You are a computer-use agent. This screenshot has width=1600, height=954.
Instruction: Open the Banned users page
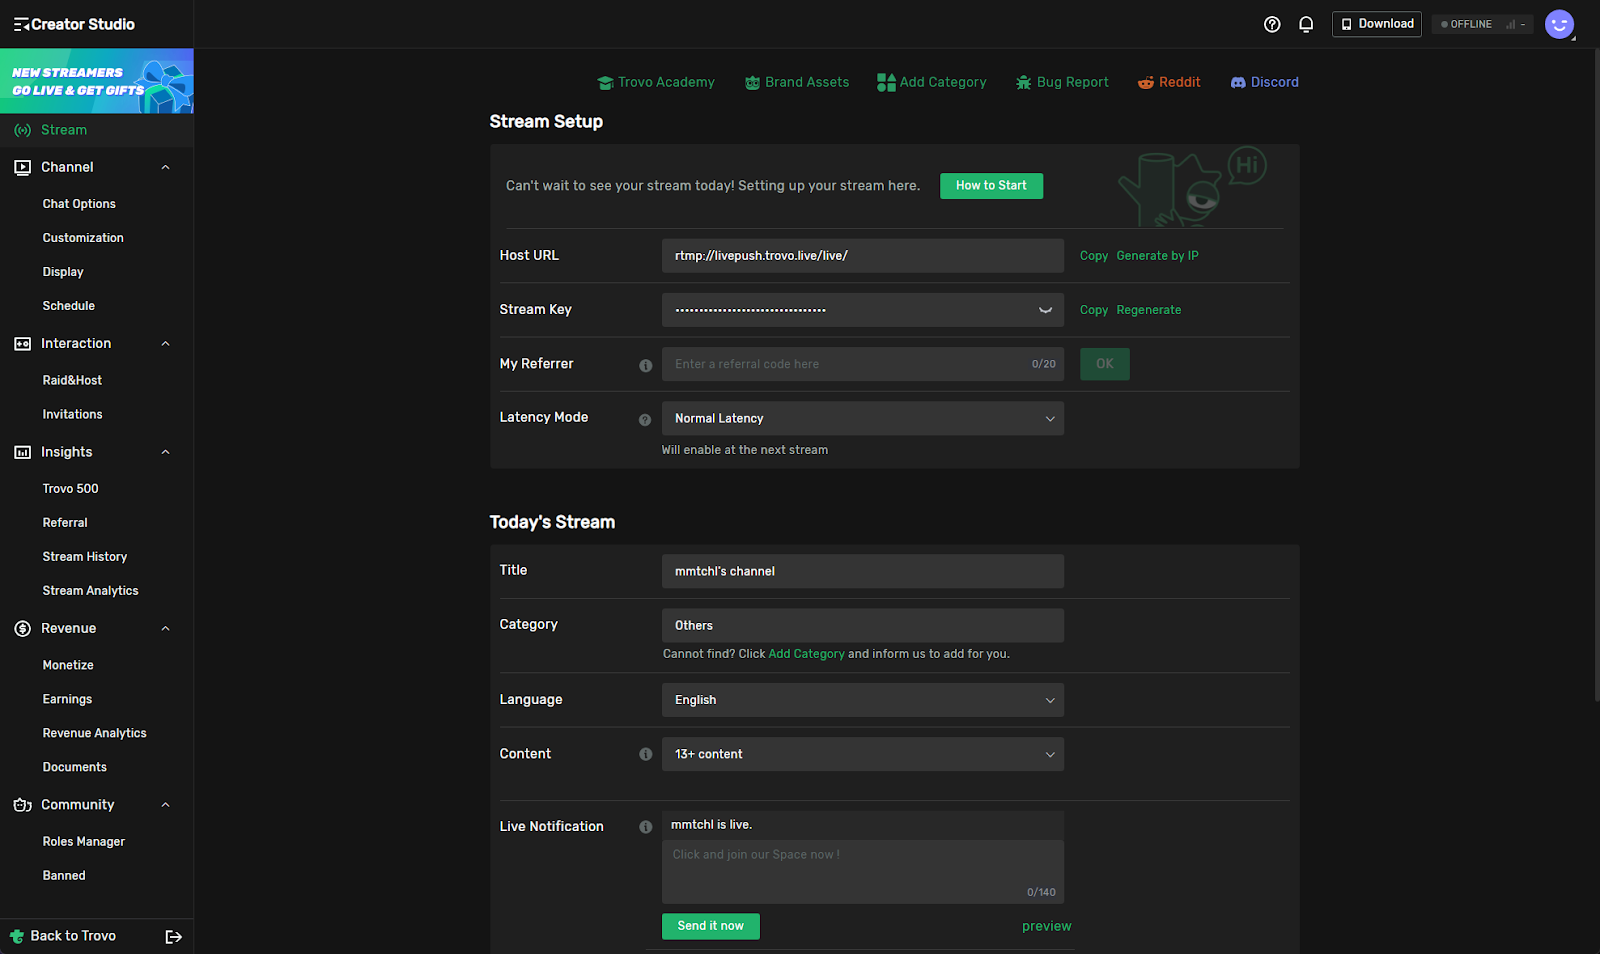pos(64,876)
